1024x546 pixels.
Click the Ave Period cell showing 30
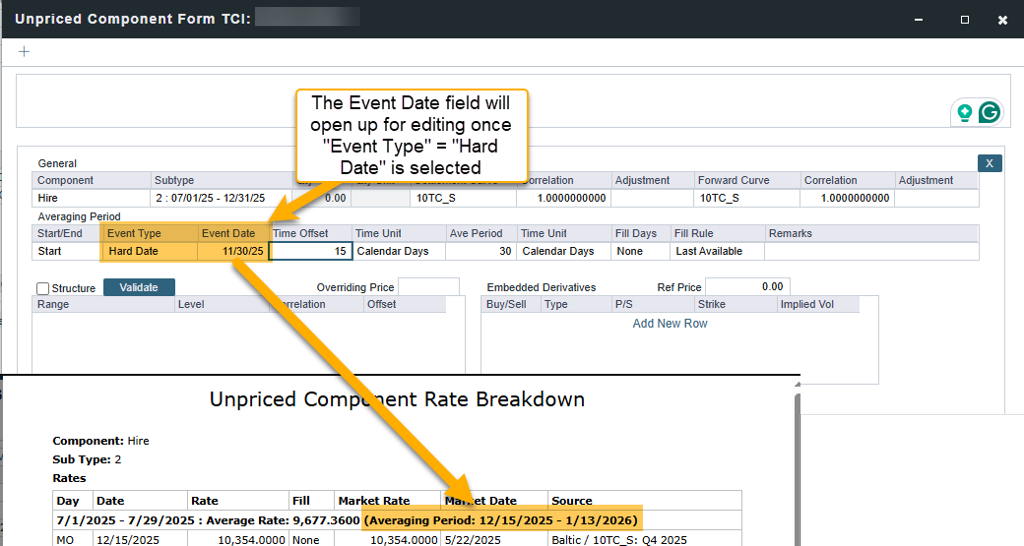click(480, 251)
